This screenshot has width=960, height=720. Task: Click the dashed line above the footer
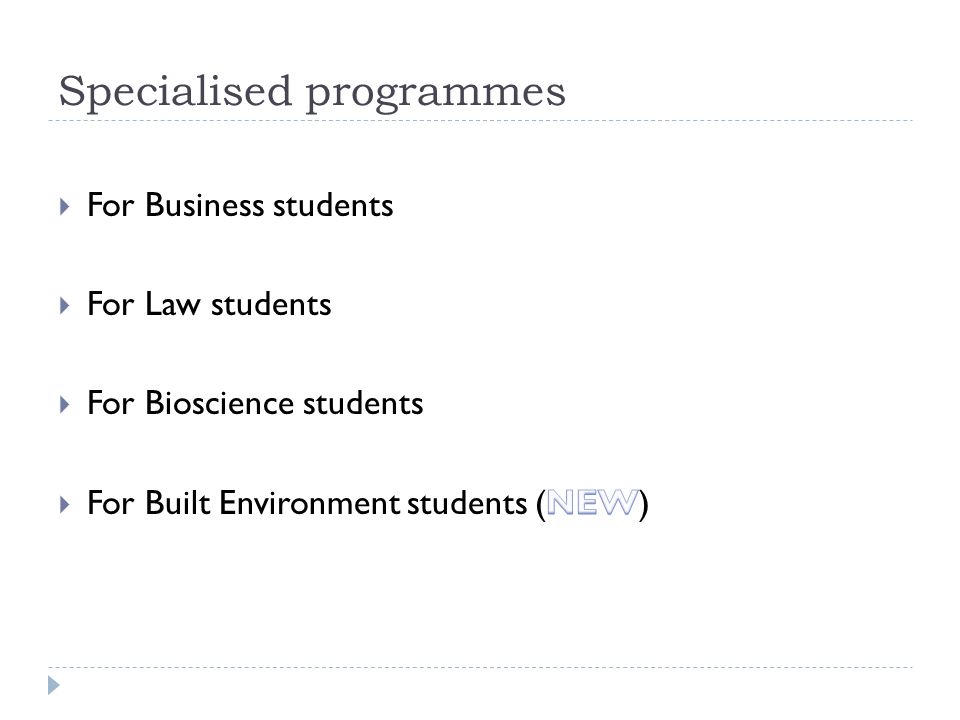click(x=481, y=667)
